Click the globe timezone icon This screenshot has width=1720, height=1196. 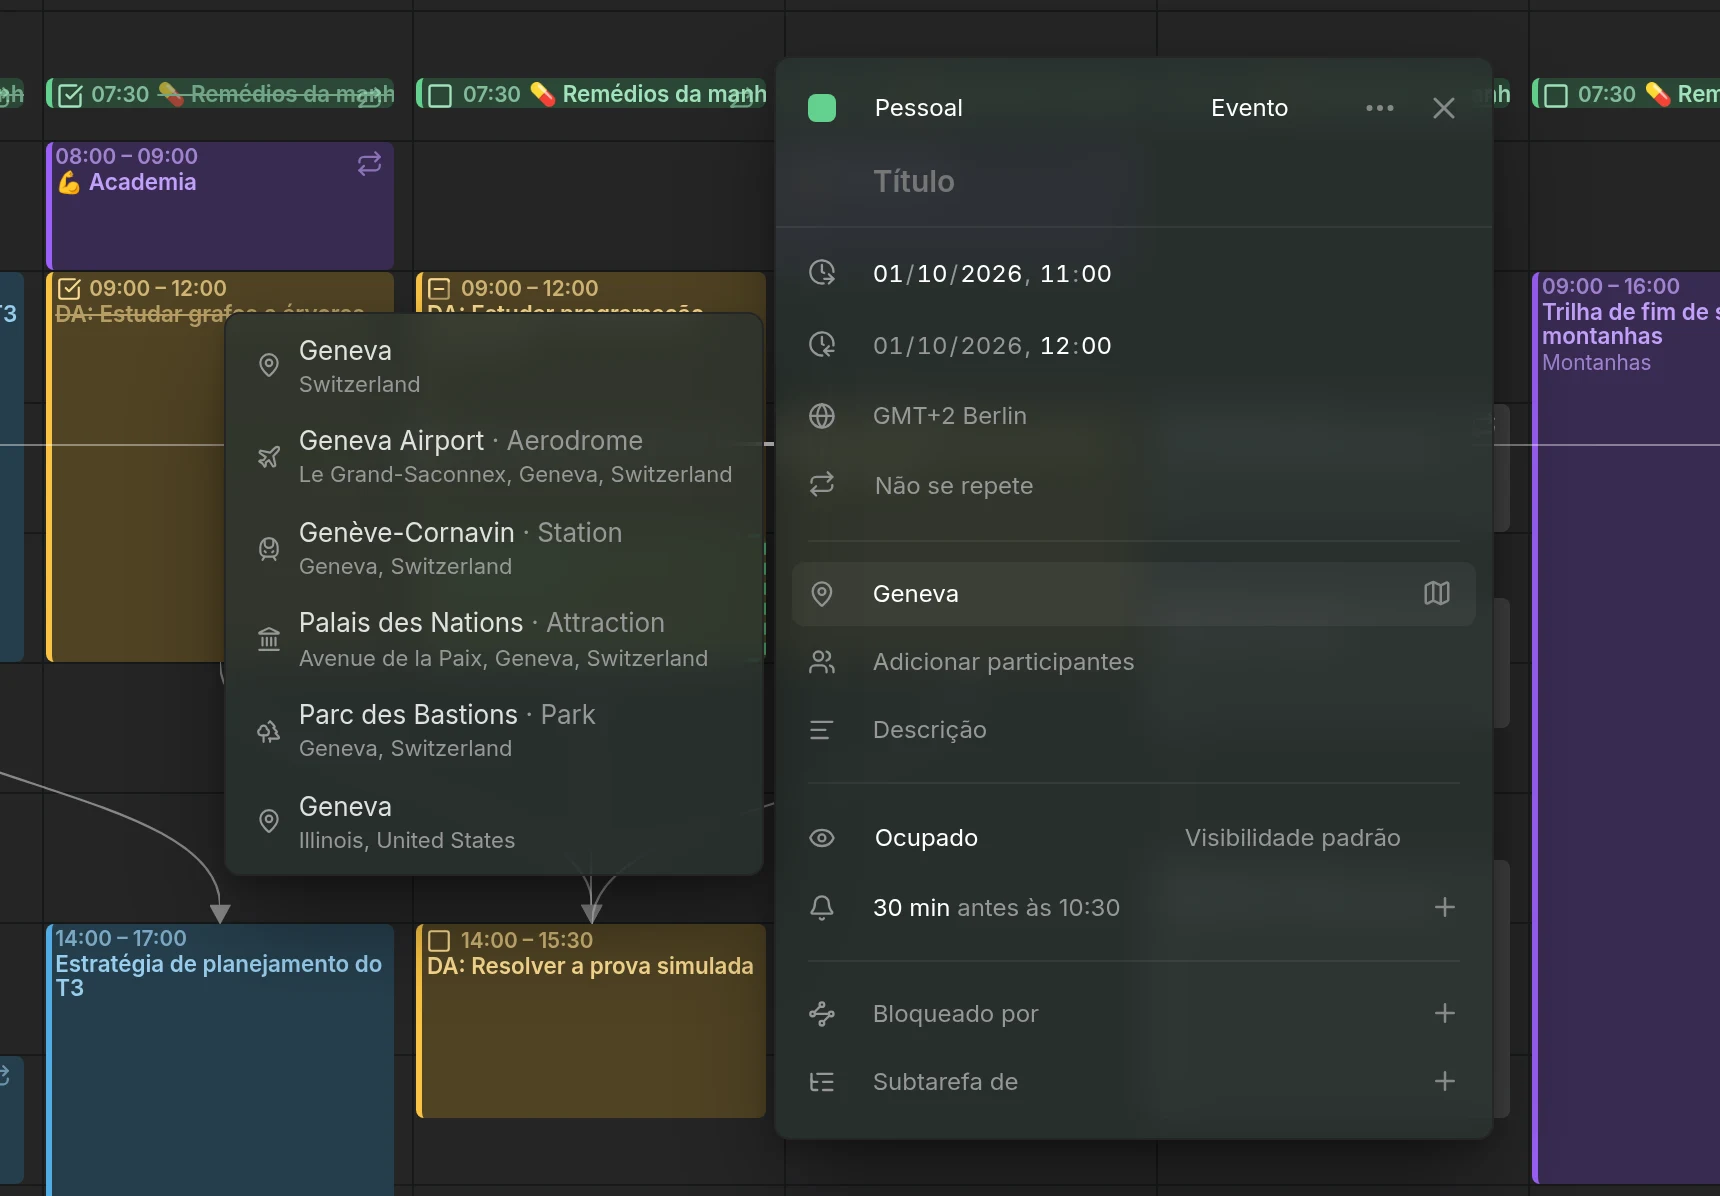(822, 416)
